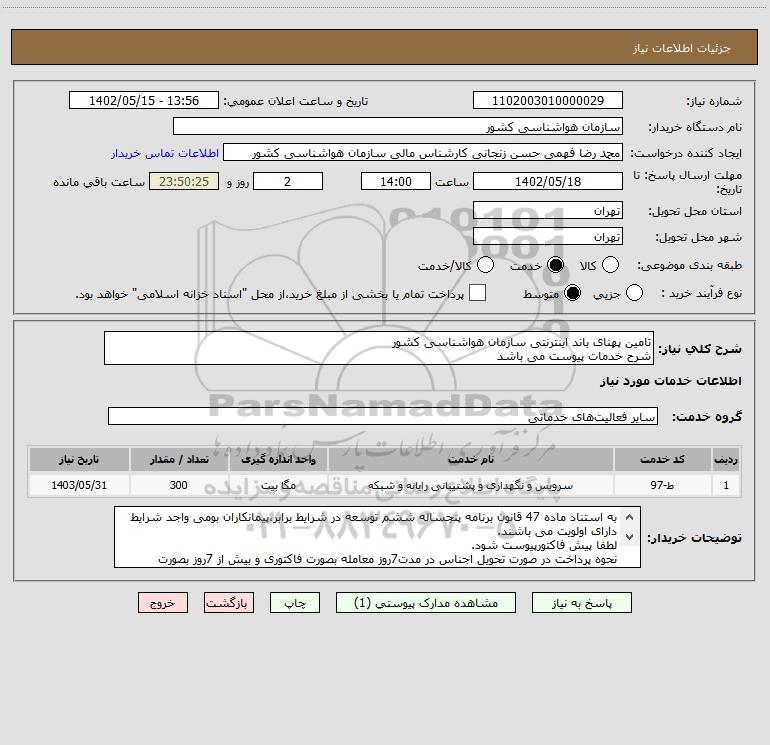Screen dimensions: 770x745
Task: Click the remaining days field showing 2
Action: pos(288,181)
